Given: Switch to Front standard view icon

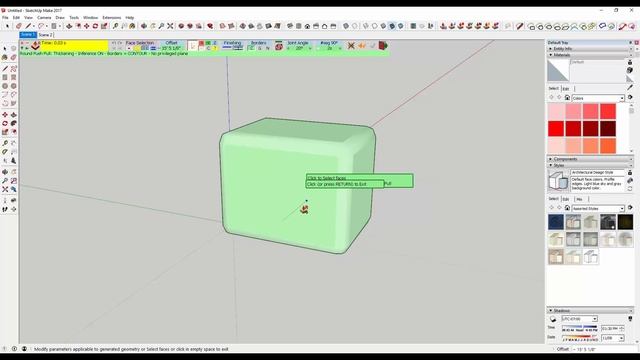Looking at the screenshot, I should tap(307, 26).
